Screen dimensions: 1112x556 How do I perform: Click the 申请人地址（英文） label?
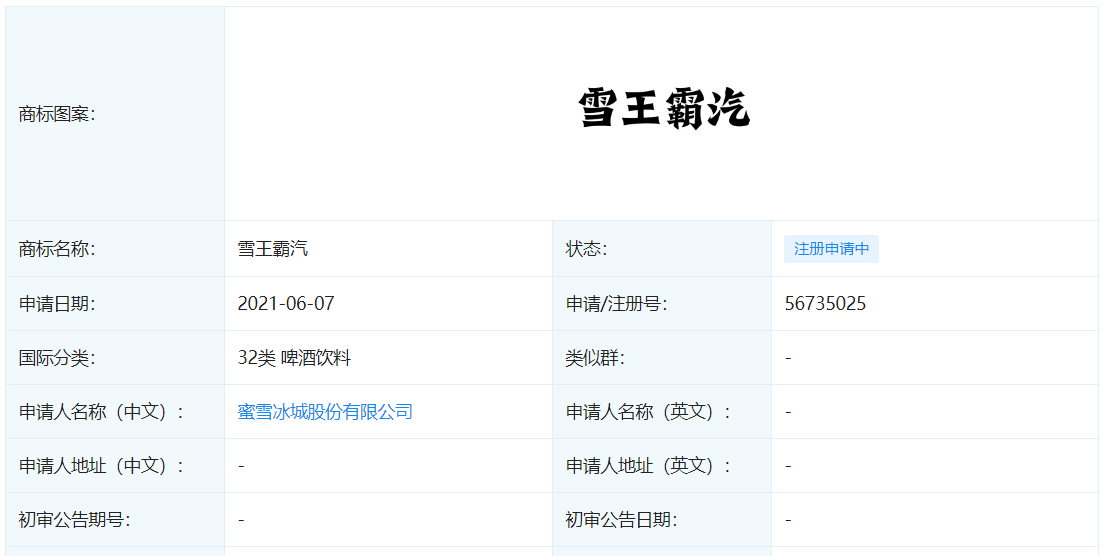coord(648,465)
